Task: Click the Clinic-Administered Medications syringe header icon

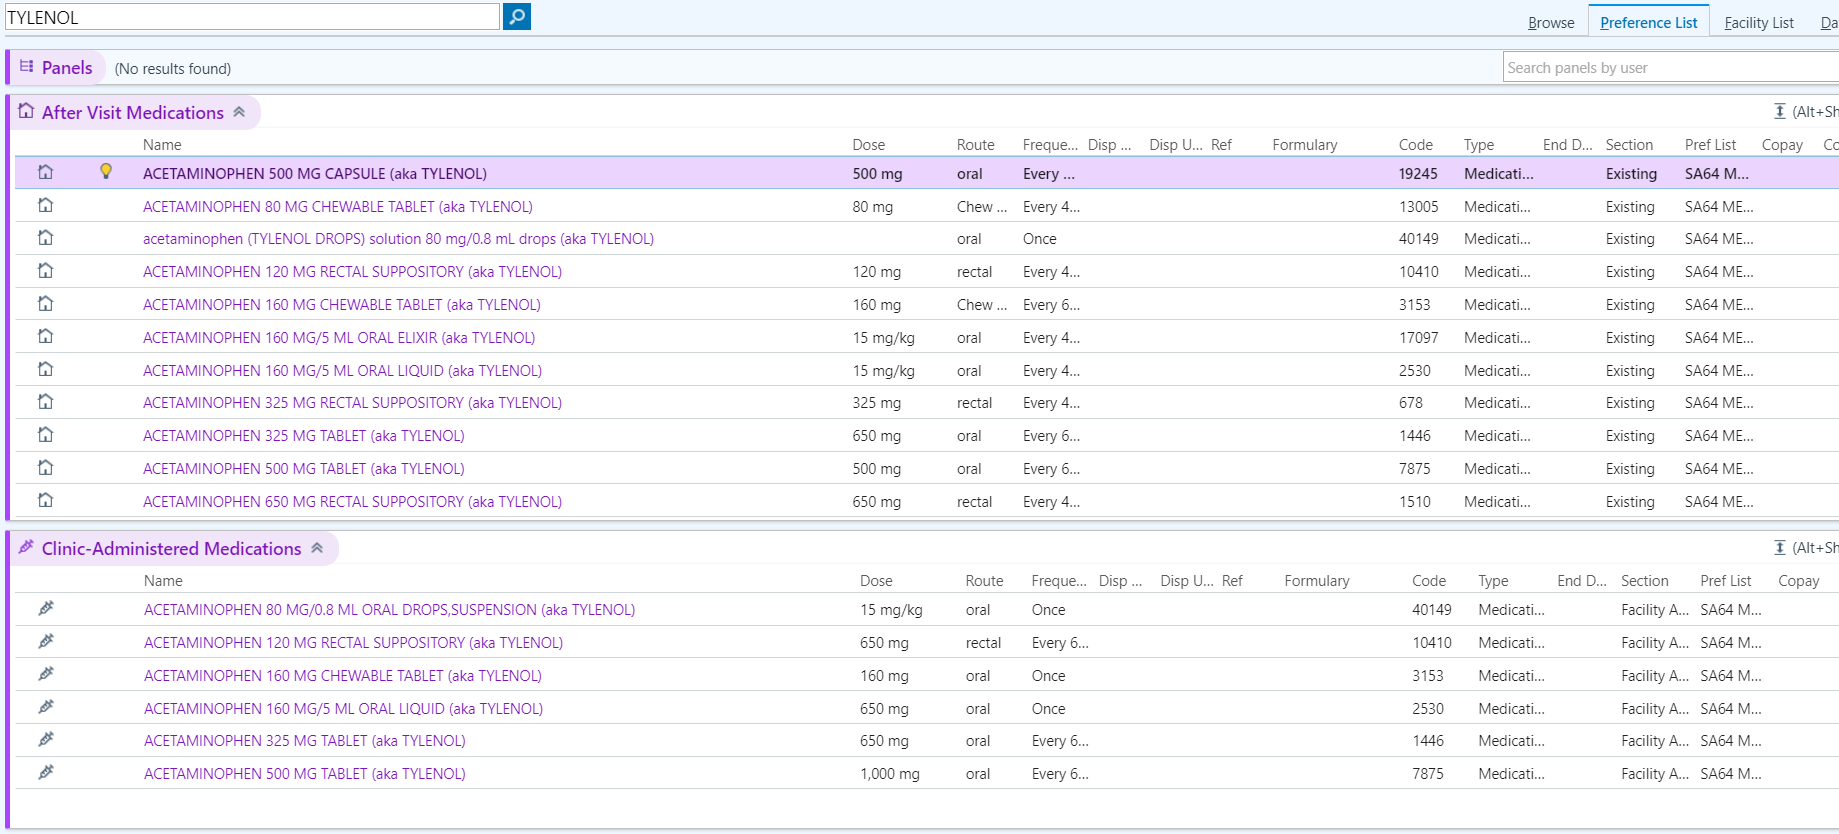Action: pos(26,547)
